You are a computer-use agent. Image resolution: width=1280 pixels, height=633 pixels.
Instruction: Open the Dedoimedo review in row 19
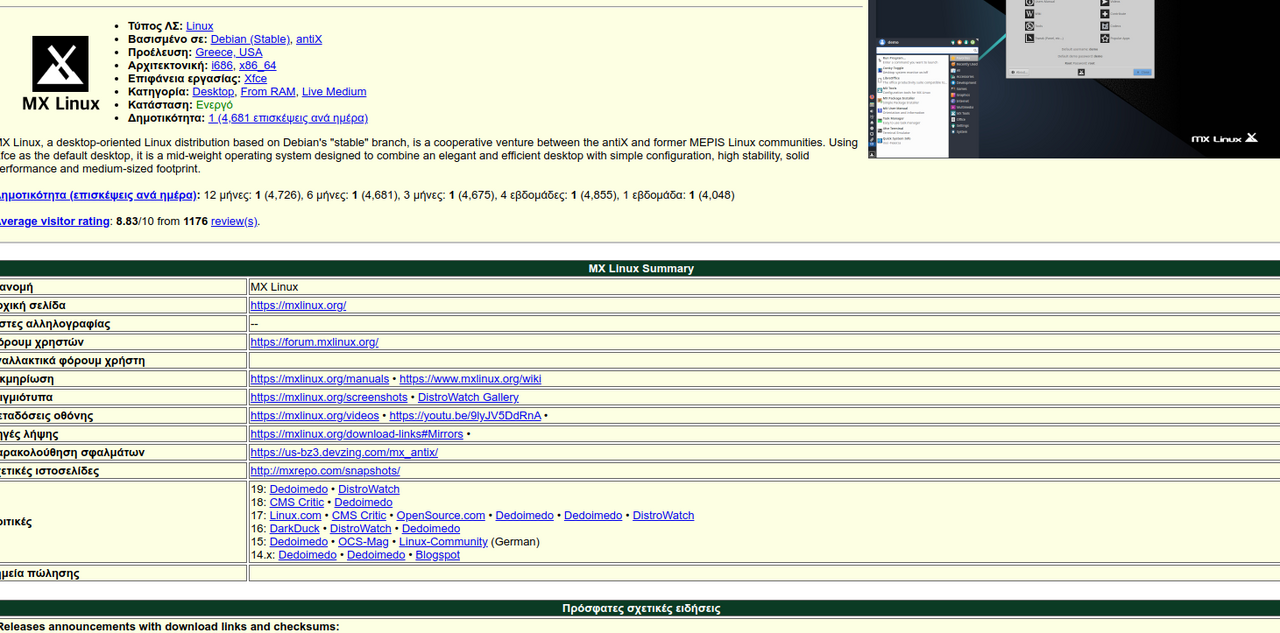pos(298,489)
